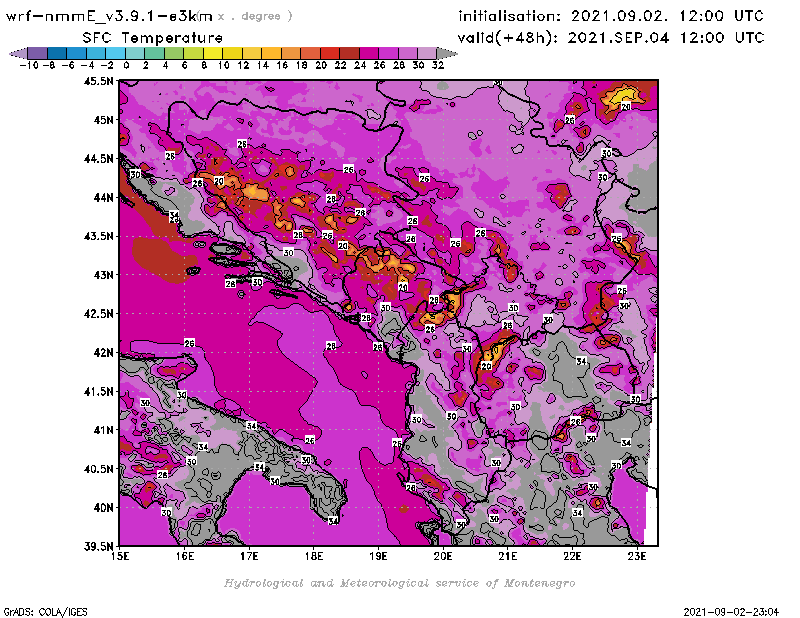Select the initialisation date text line
The height and width of the screenshot is (618, 800).
coord(611,16)
